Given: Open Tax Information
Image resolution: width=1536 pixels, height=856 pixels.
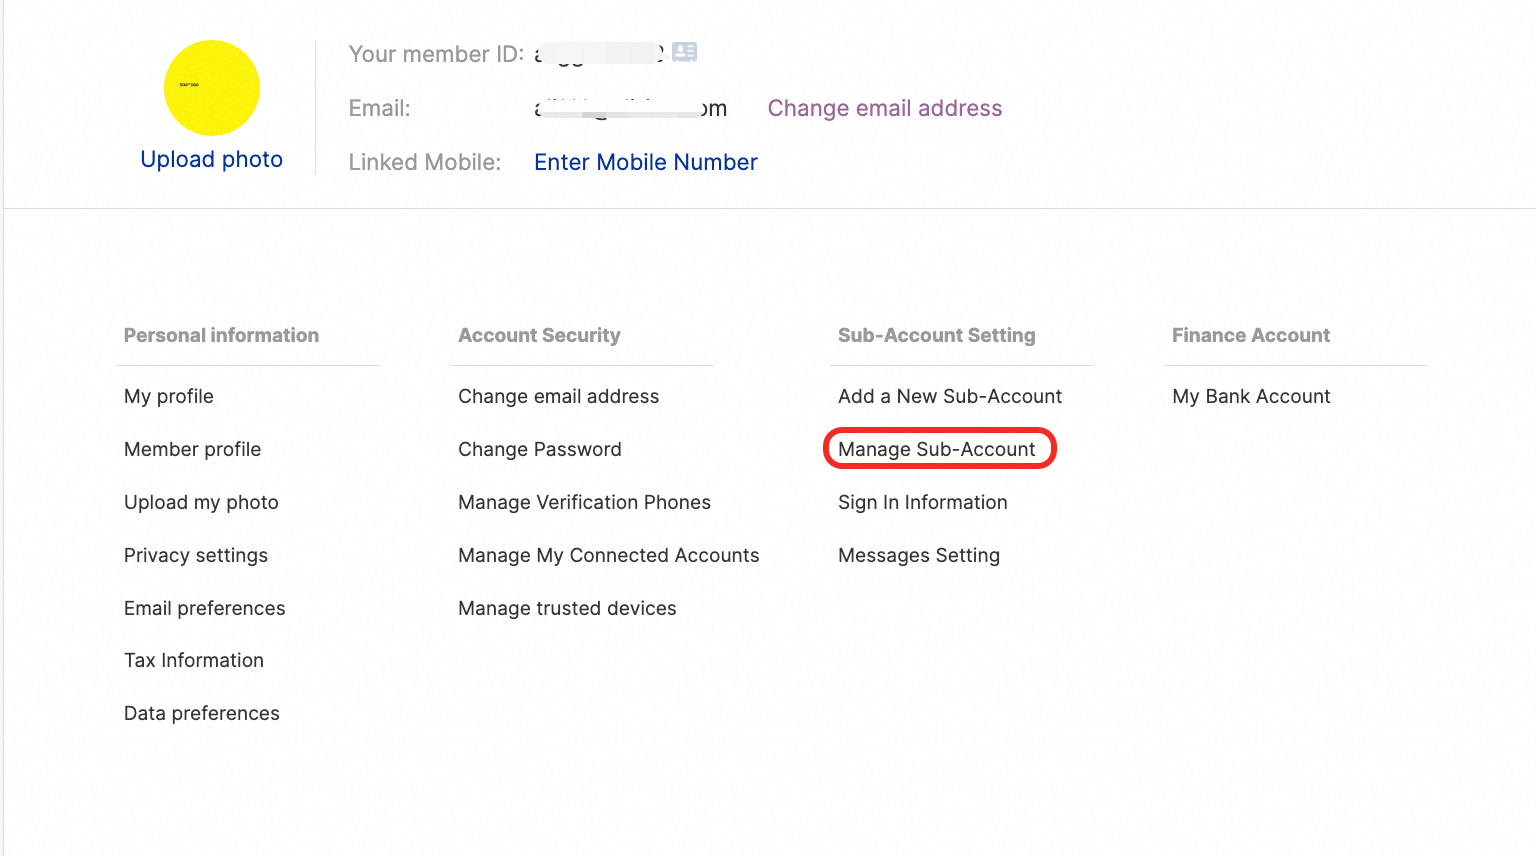Looking at the screenshot, I should pos(194,660).
